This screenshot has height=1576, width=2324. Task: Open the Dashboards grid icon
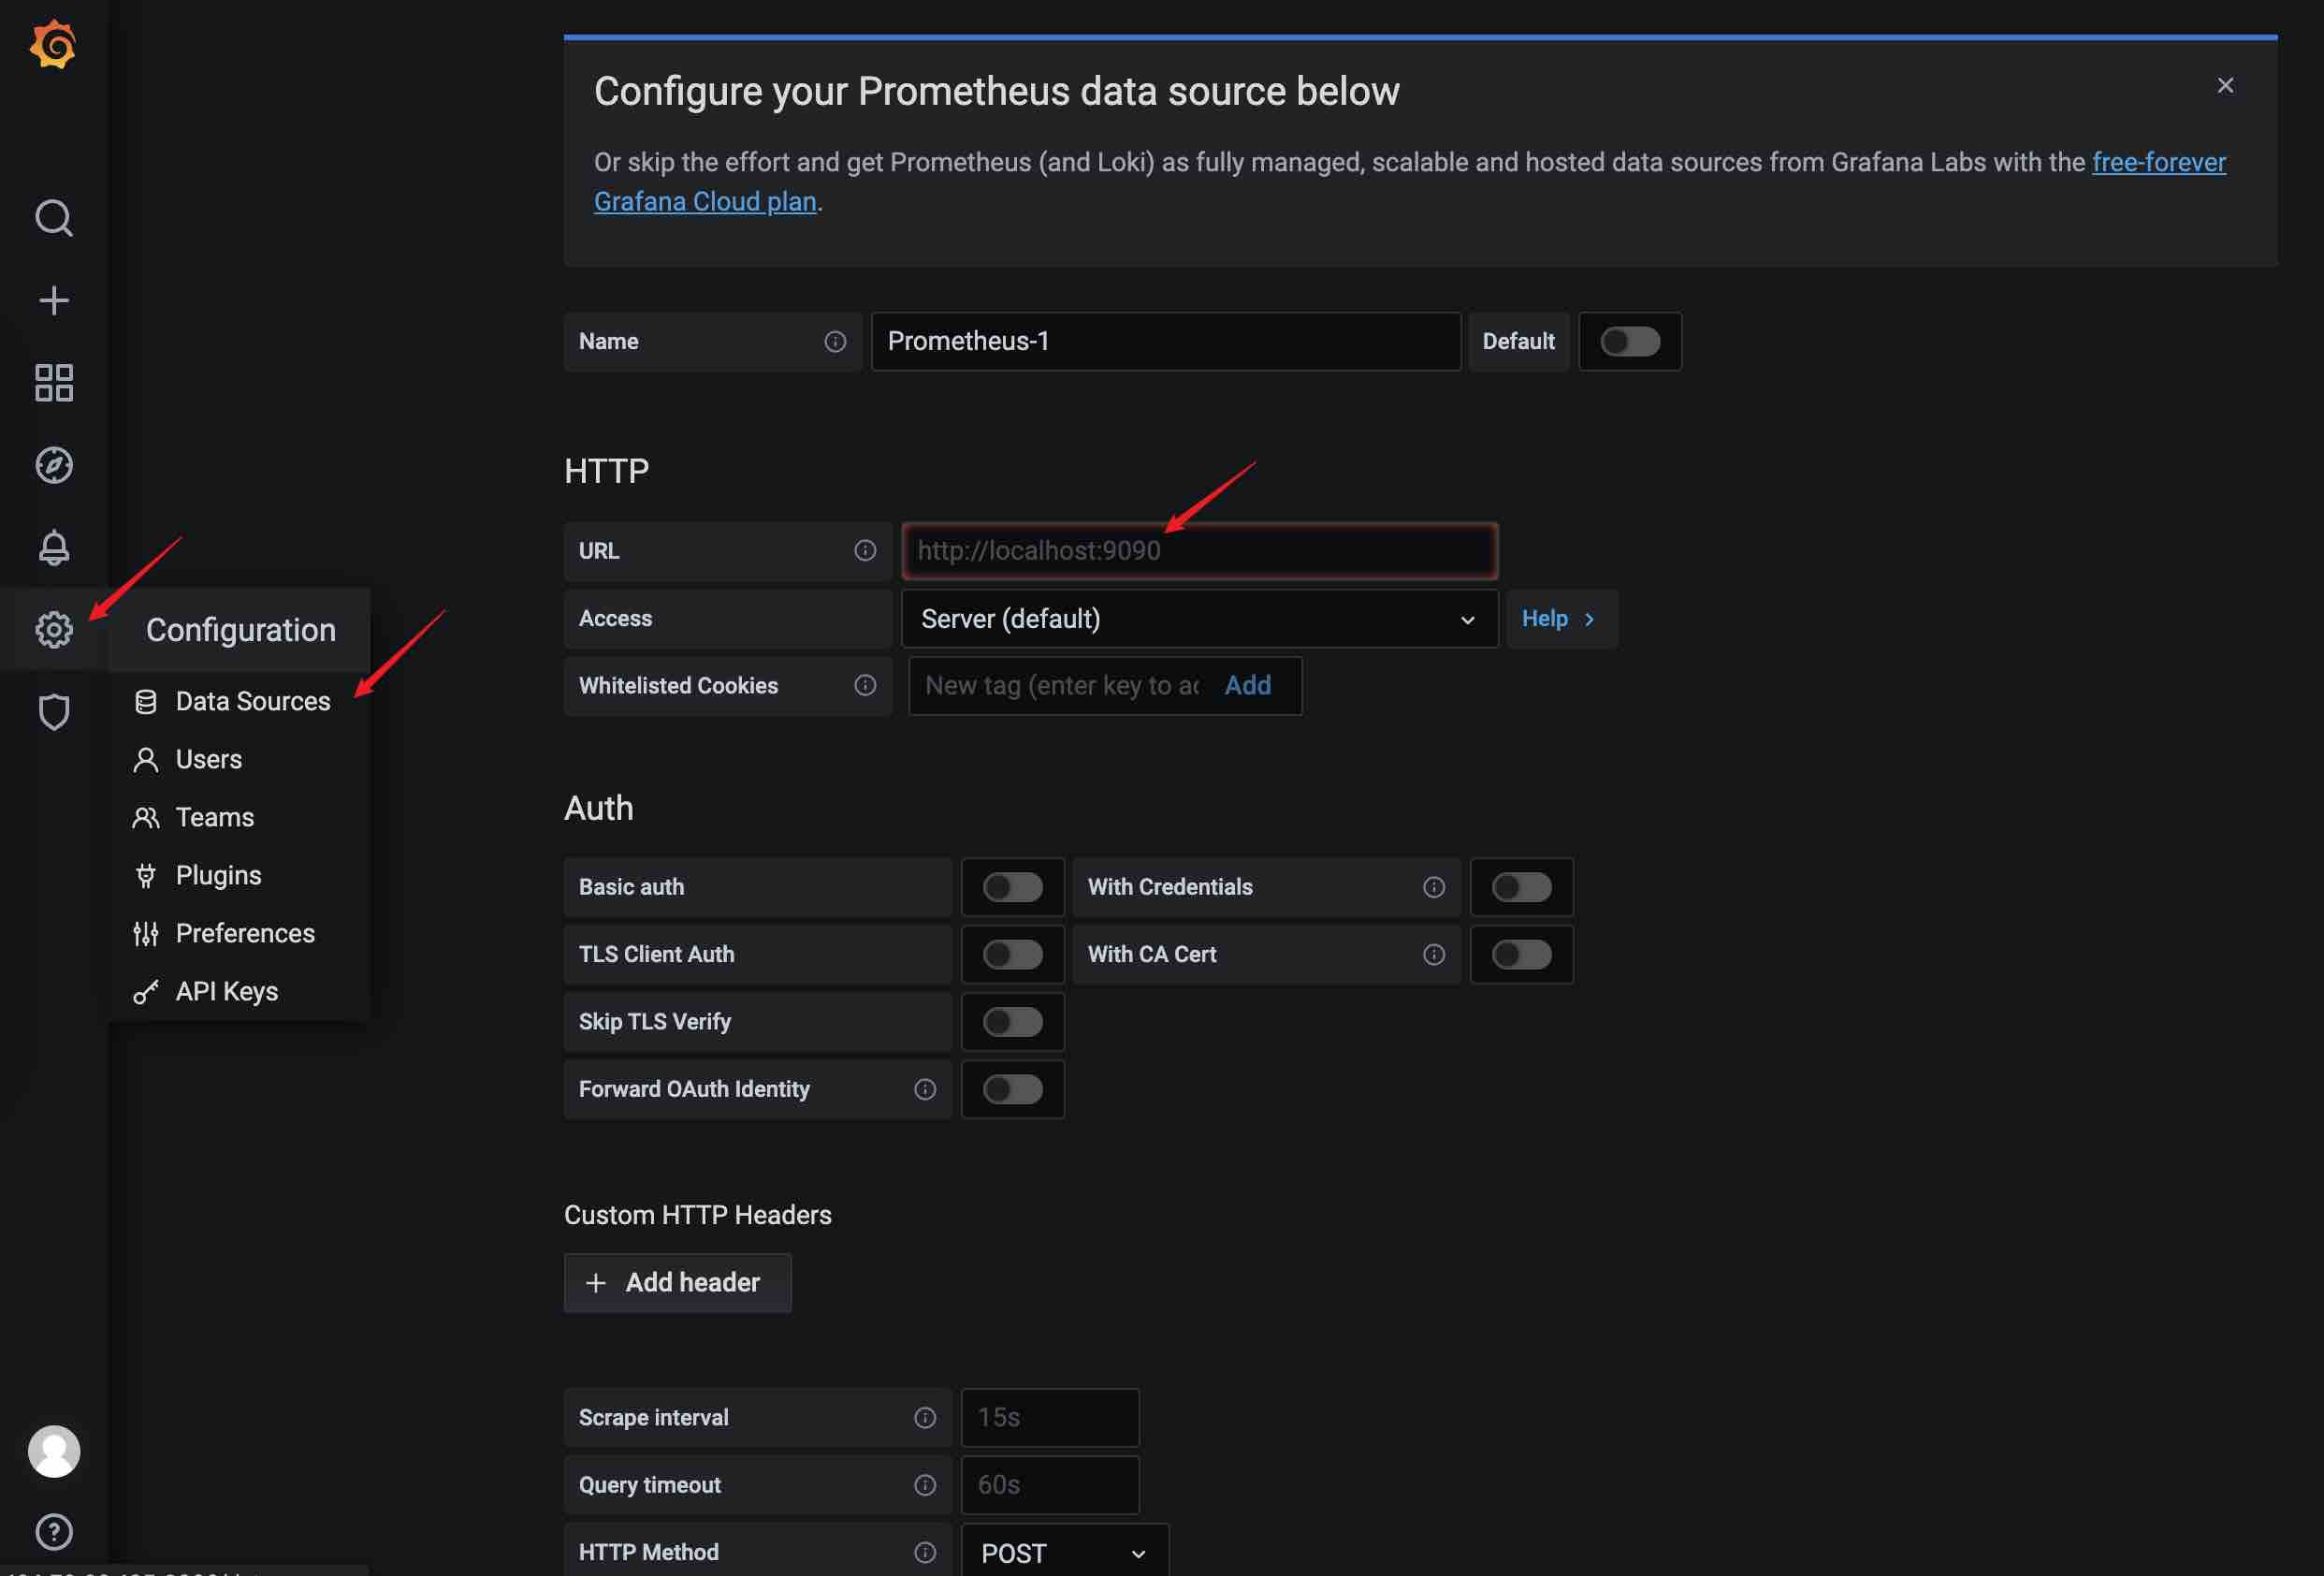pos(53,382)
